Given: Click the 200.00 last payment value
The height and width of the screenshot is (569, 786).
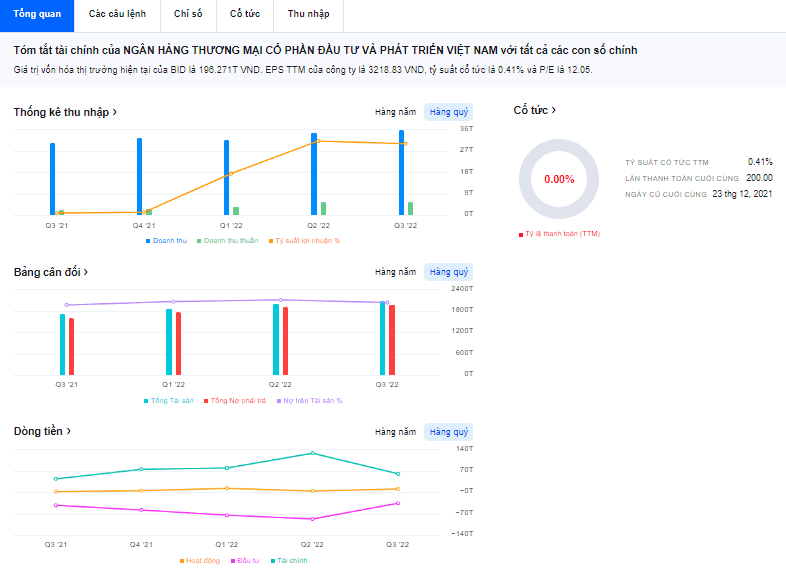Looking at the screenshot, I should 759,178.
